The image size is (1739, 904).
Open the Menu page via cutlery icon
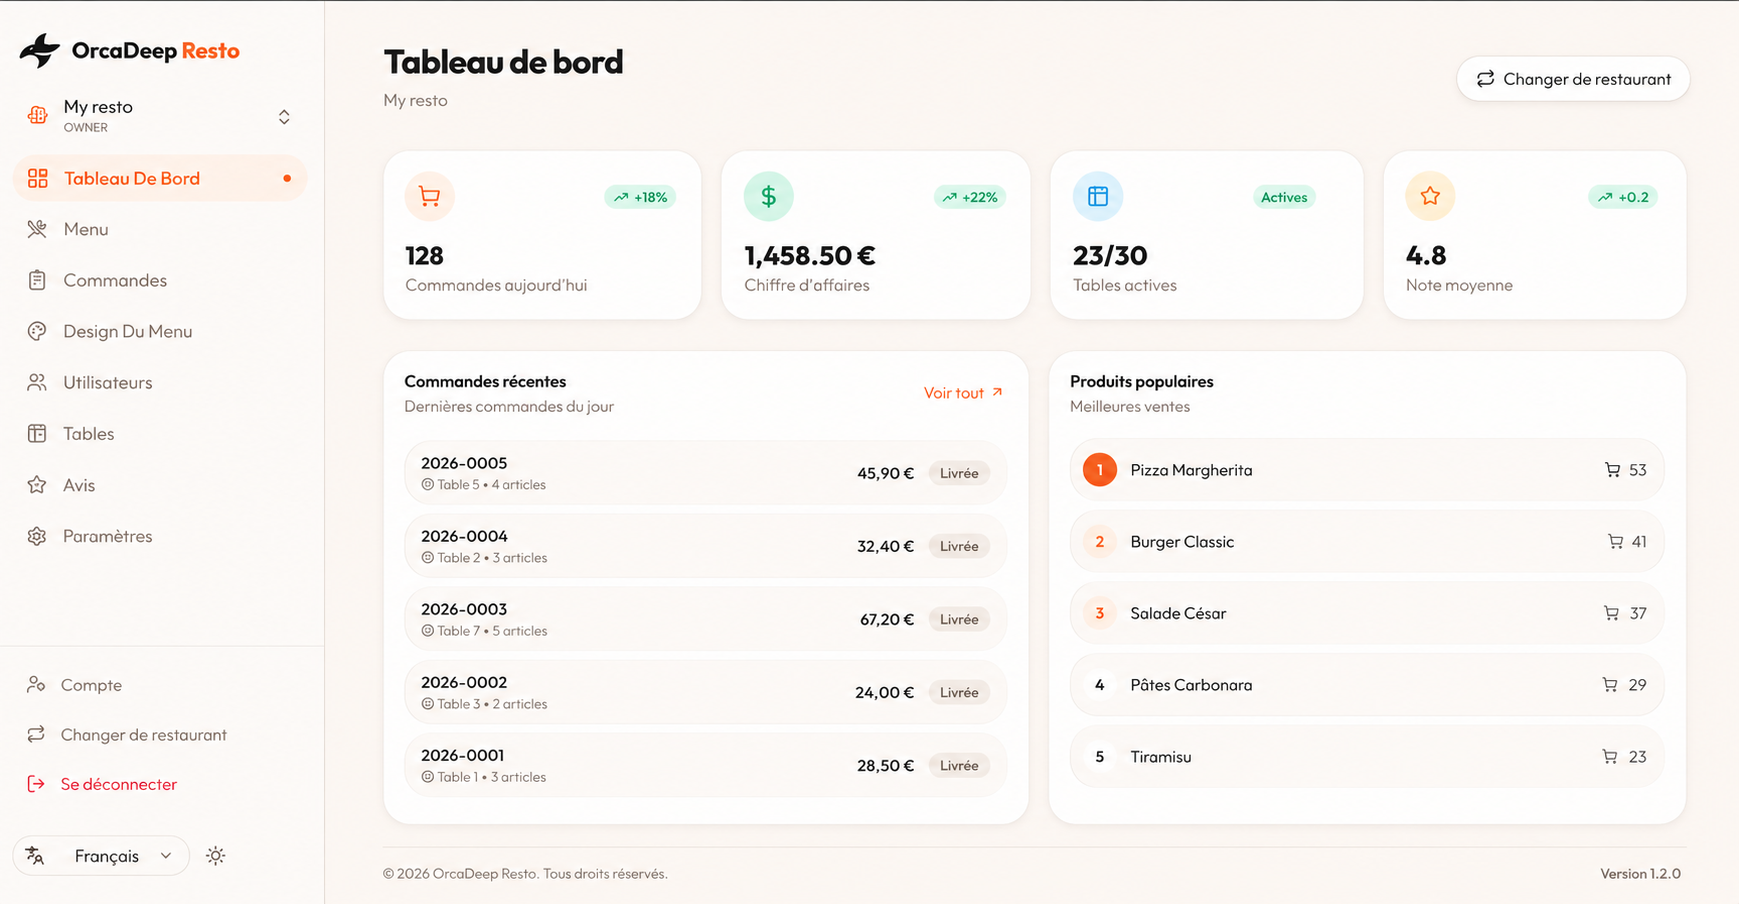point(37,229)
